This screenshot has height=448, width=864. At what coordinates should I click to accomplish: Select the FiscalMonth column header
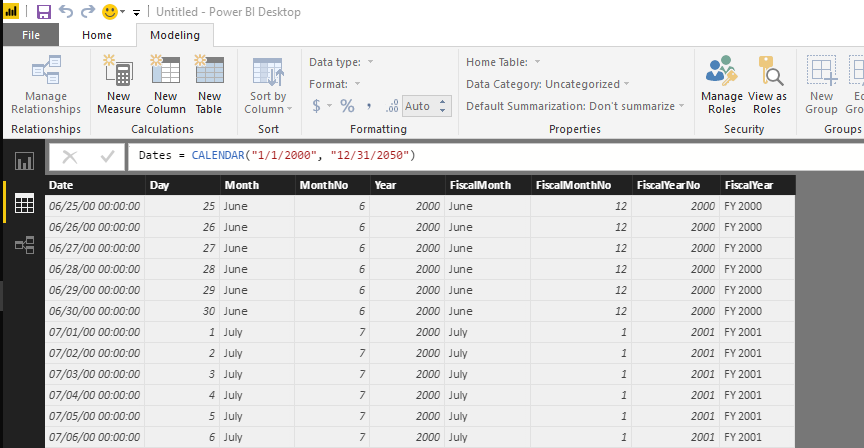488,185
